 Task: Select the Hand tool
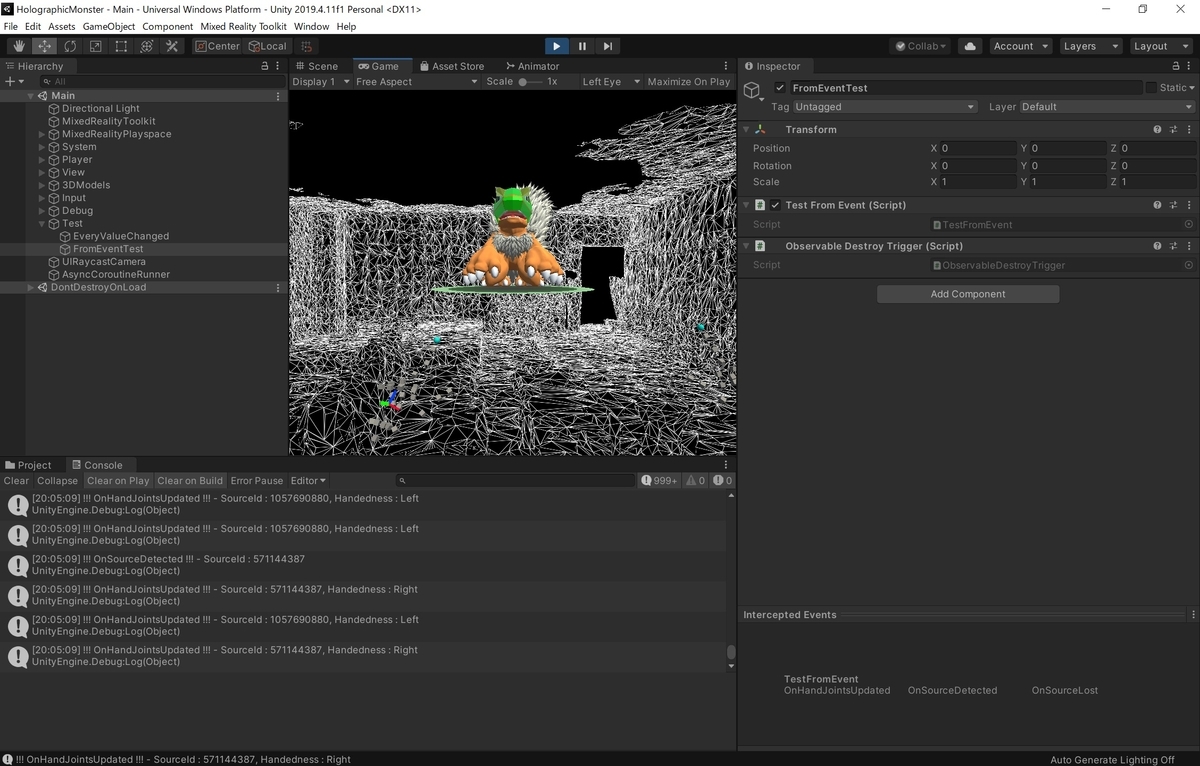click(19, 46)
